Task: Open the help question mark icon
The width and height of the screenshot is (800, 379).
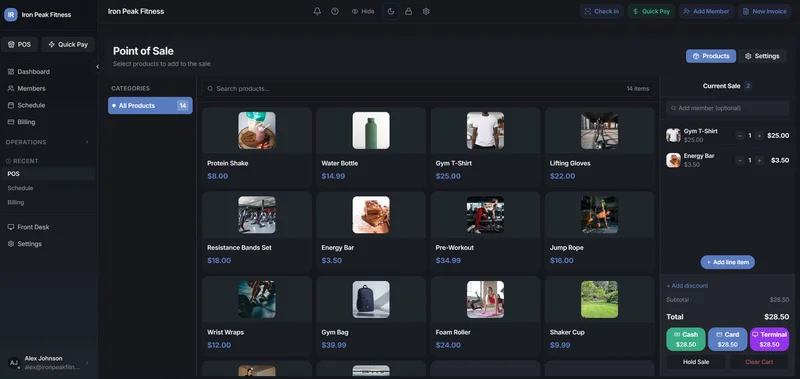Action: (335, 11)
